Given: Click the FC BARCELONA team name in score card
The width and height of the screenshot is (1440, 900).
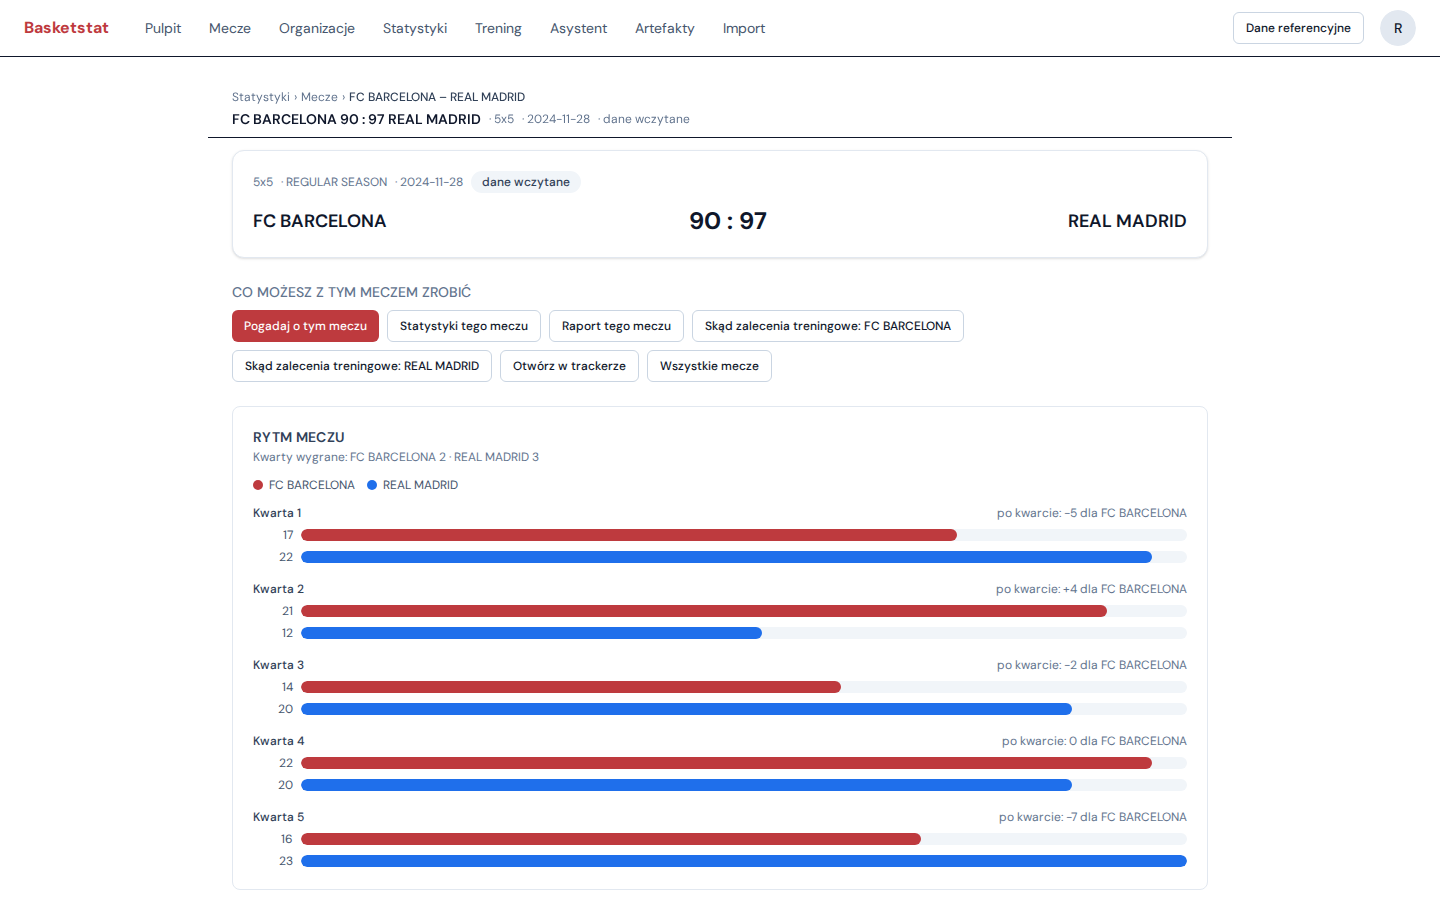Looking at the screenshot, I should (319, 221).
